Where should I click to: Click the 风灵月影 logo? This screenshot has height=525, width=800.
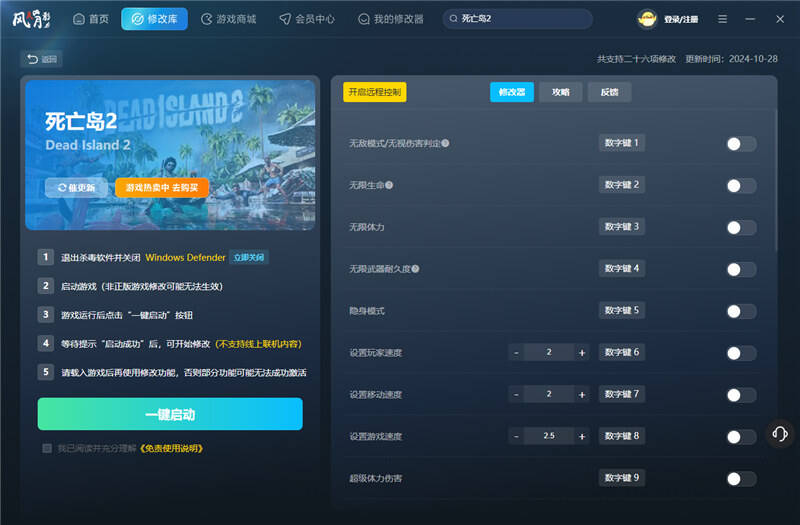[31, 19]
